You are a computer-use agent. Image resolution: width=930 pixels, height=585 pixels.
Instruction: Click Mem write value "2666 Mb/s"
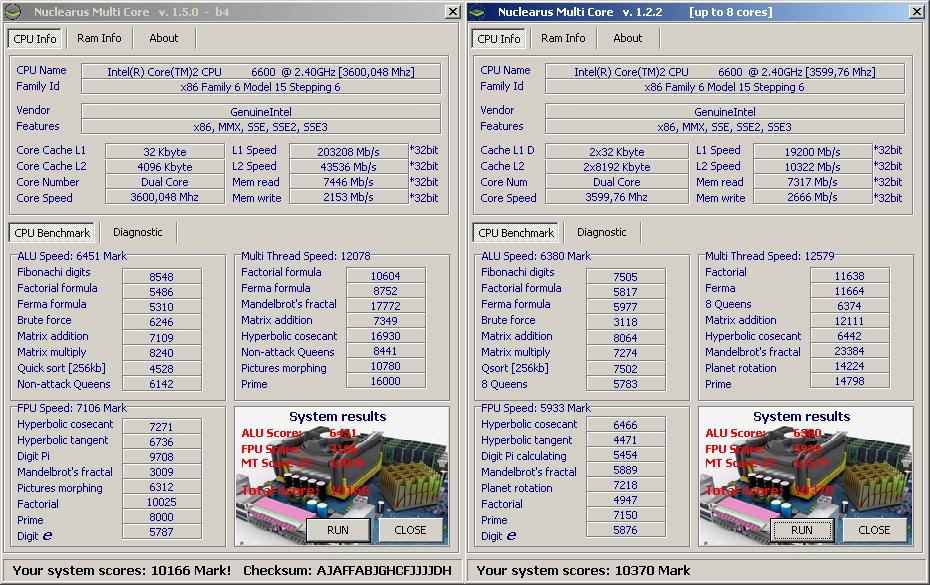[813, 197]
